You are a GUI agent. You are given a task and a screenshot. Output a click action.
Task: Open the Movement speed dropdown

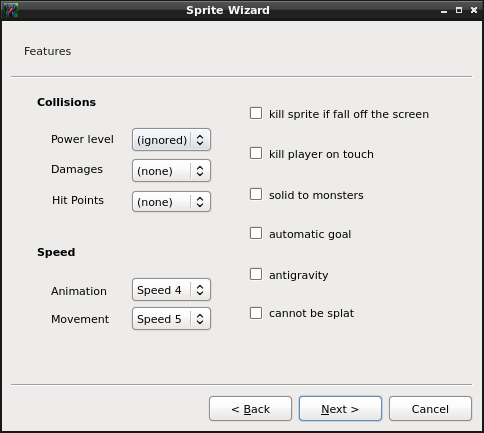point(171,319)
